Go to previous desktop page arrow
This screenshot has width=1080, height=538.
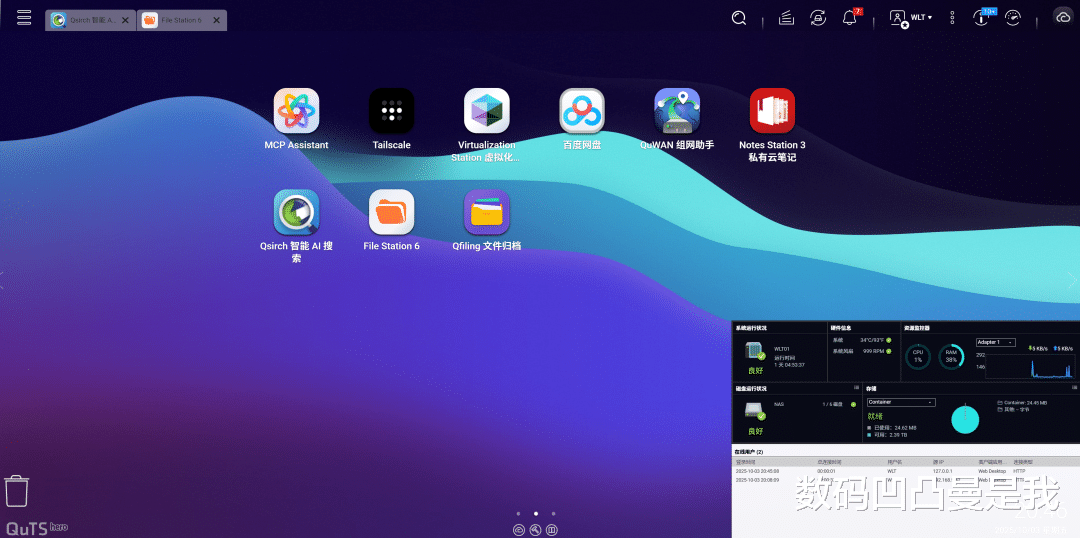point(3,280)
